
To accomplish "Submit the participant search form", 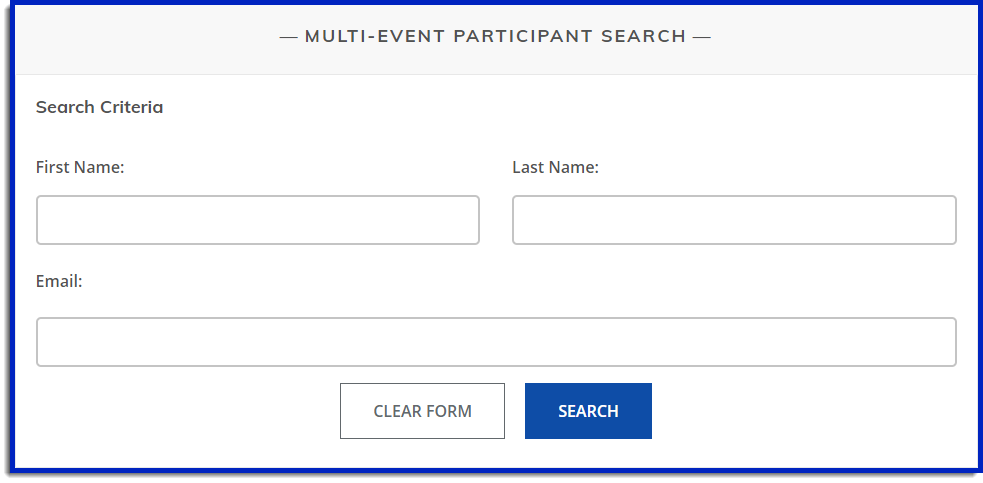I will point(588,411).
